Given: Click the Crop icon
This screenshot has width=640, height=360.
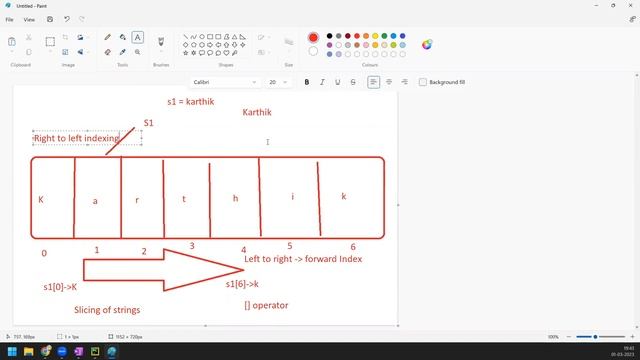Looking at the screenshot, I should (x=65, y=37).
